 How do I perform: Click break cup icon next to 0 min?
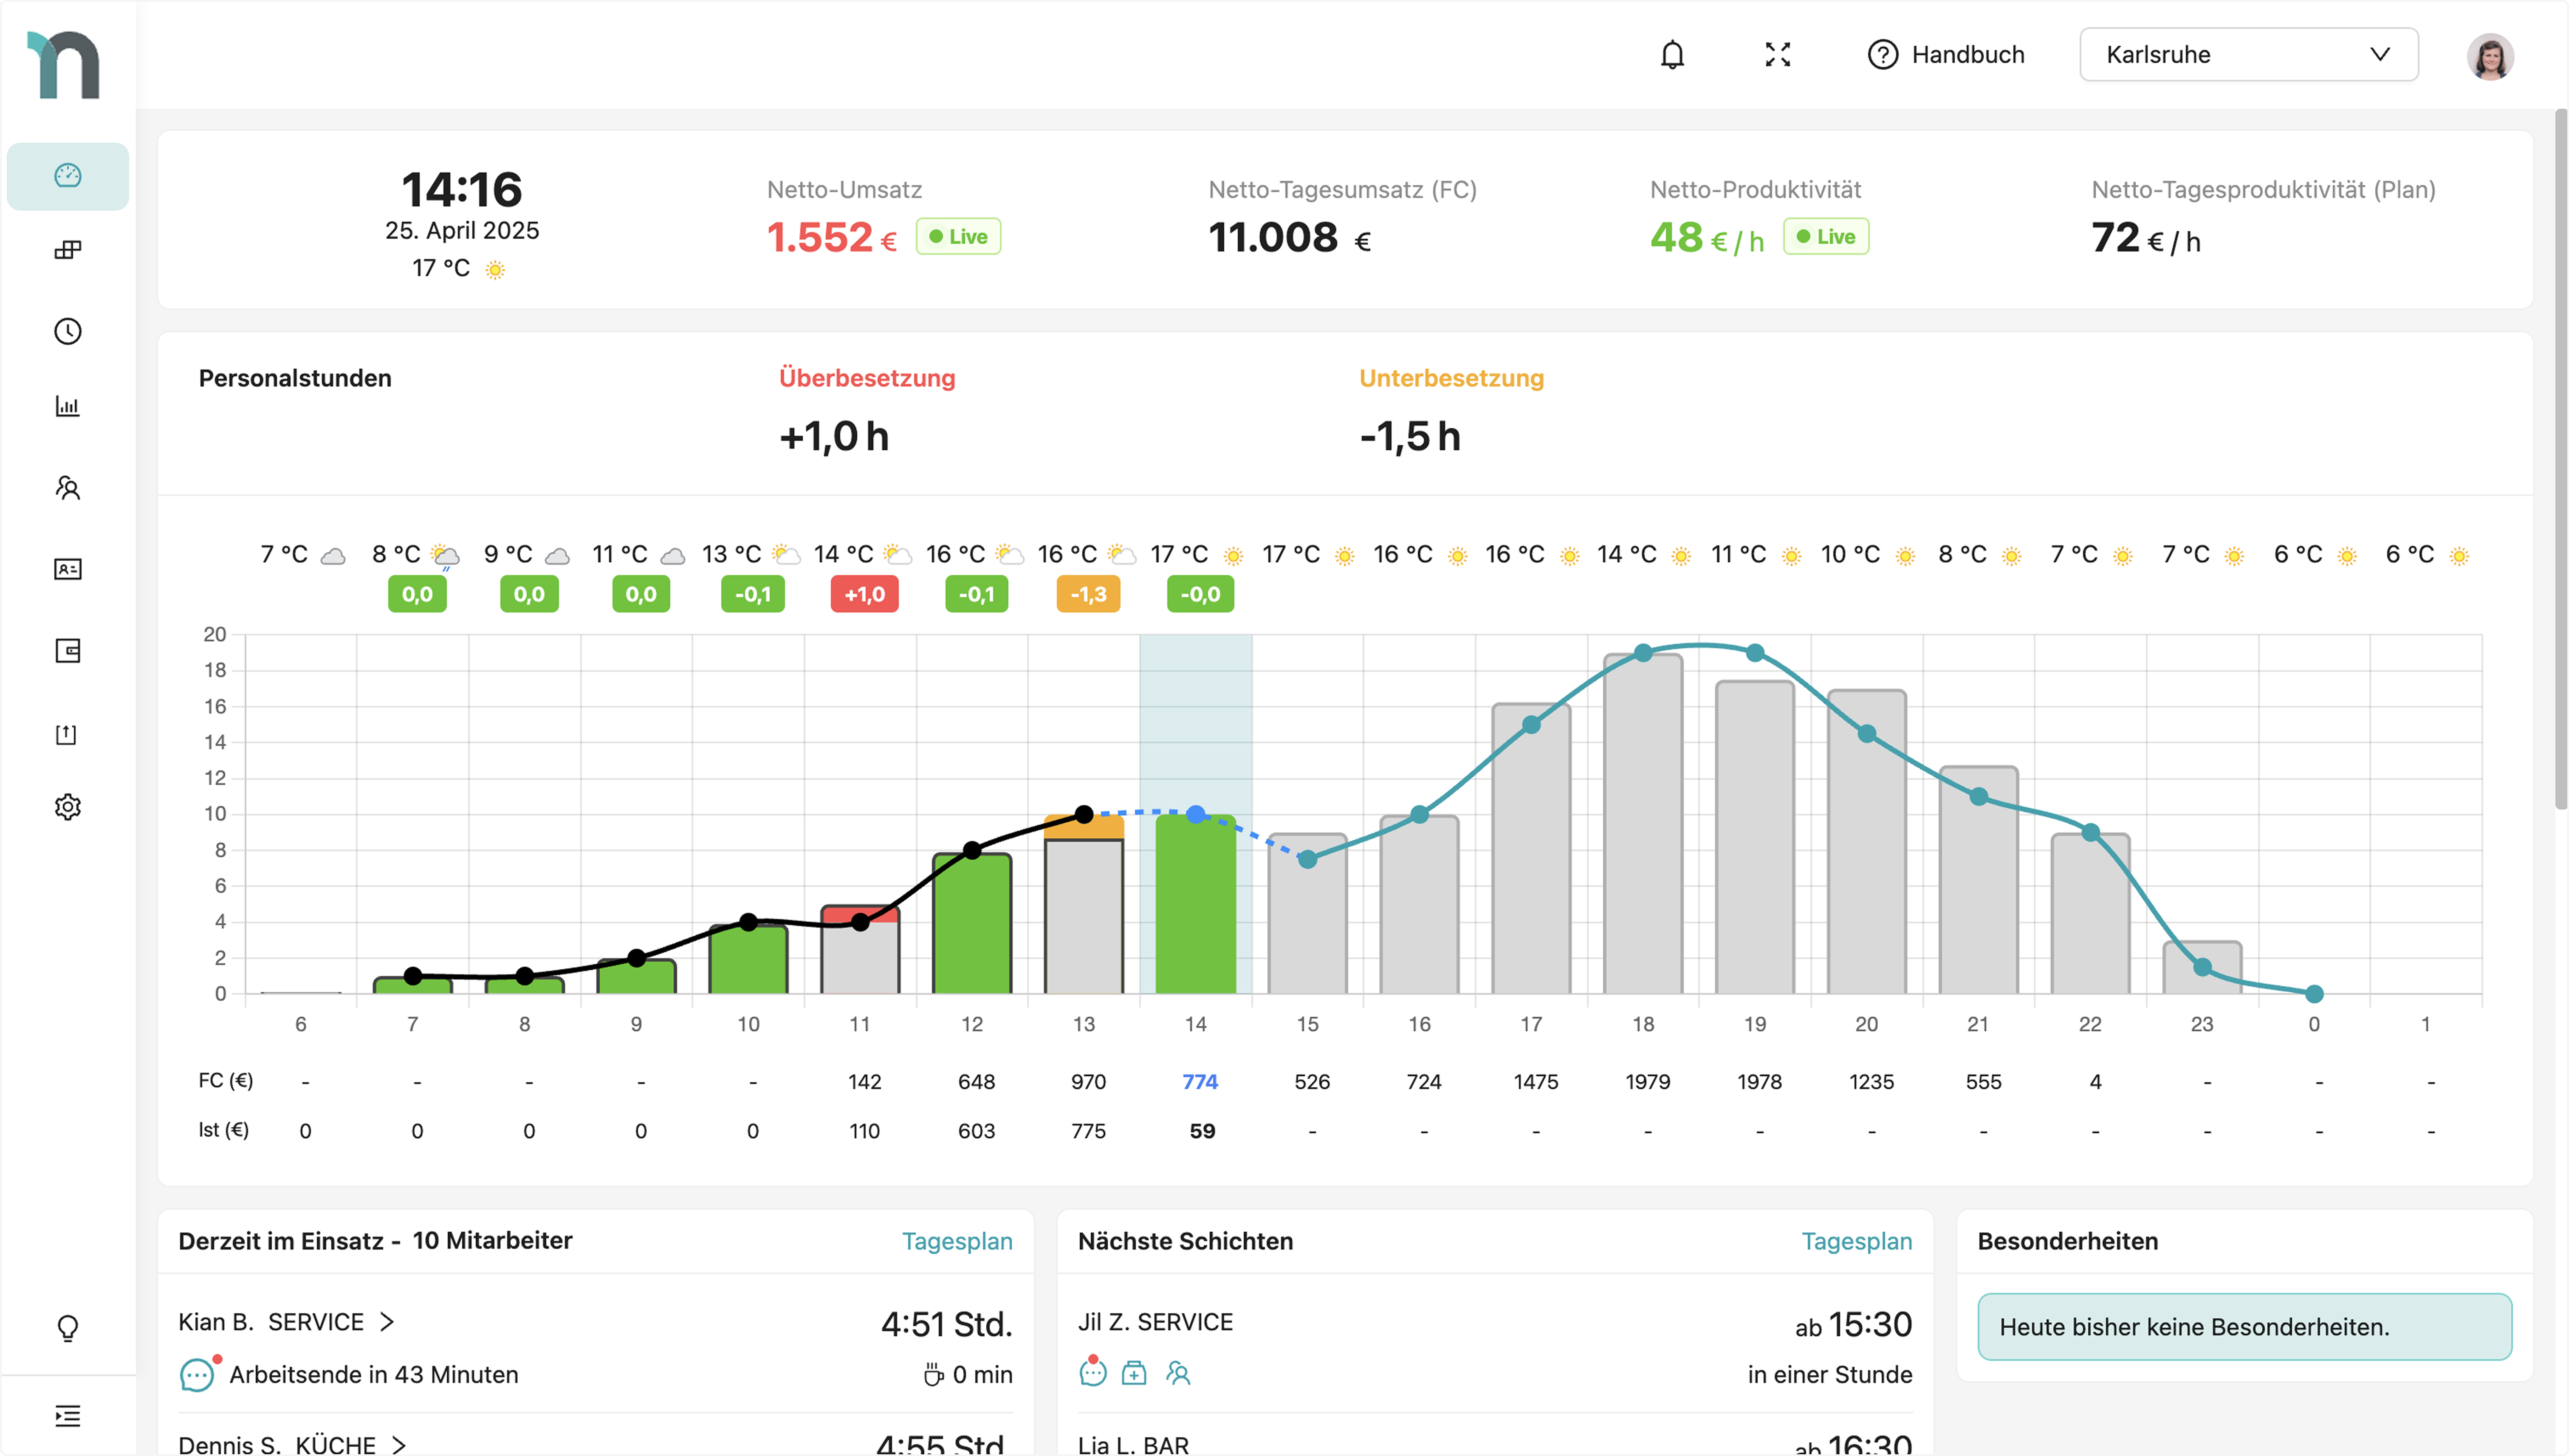click(933, 1375)
